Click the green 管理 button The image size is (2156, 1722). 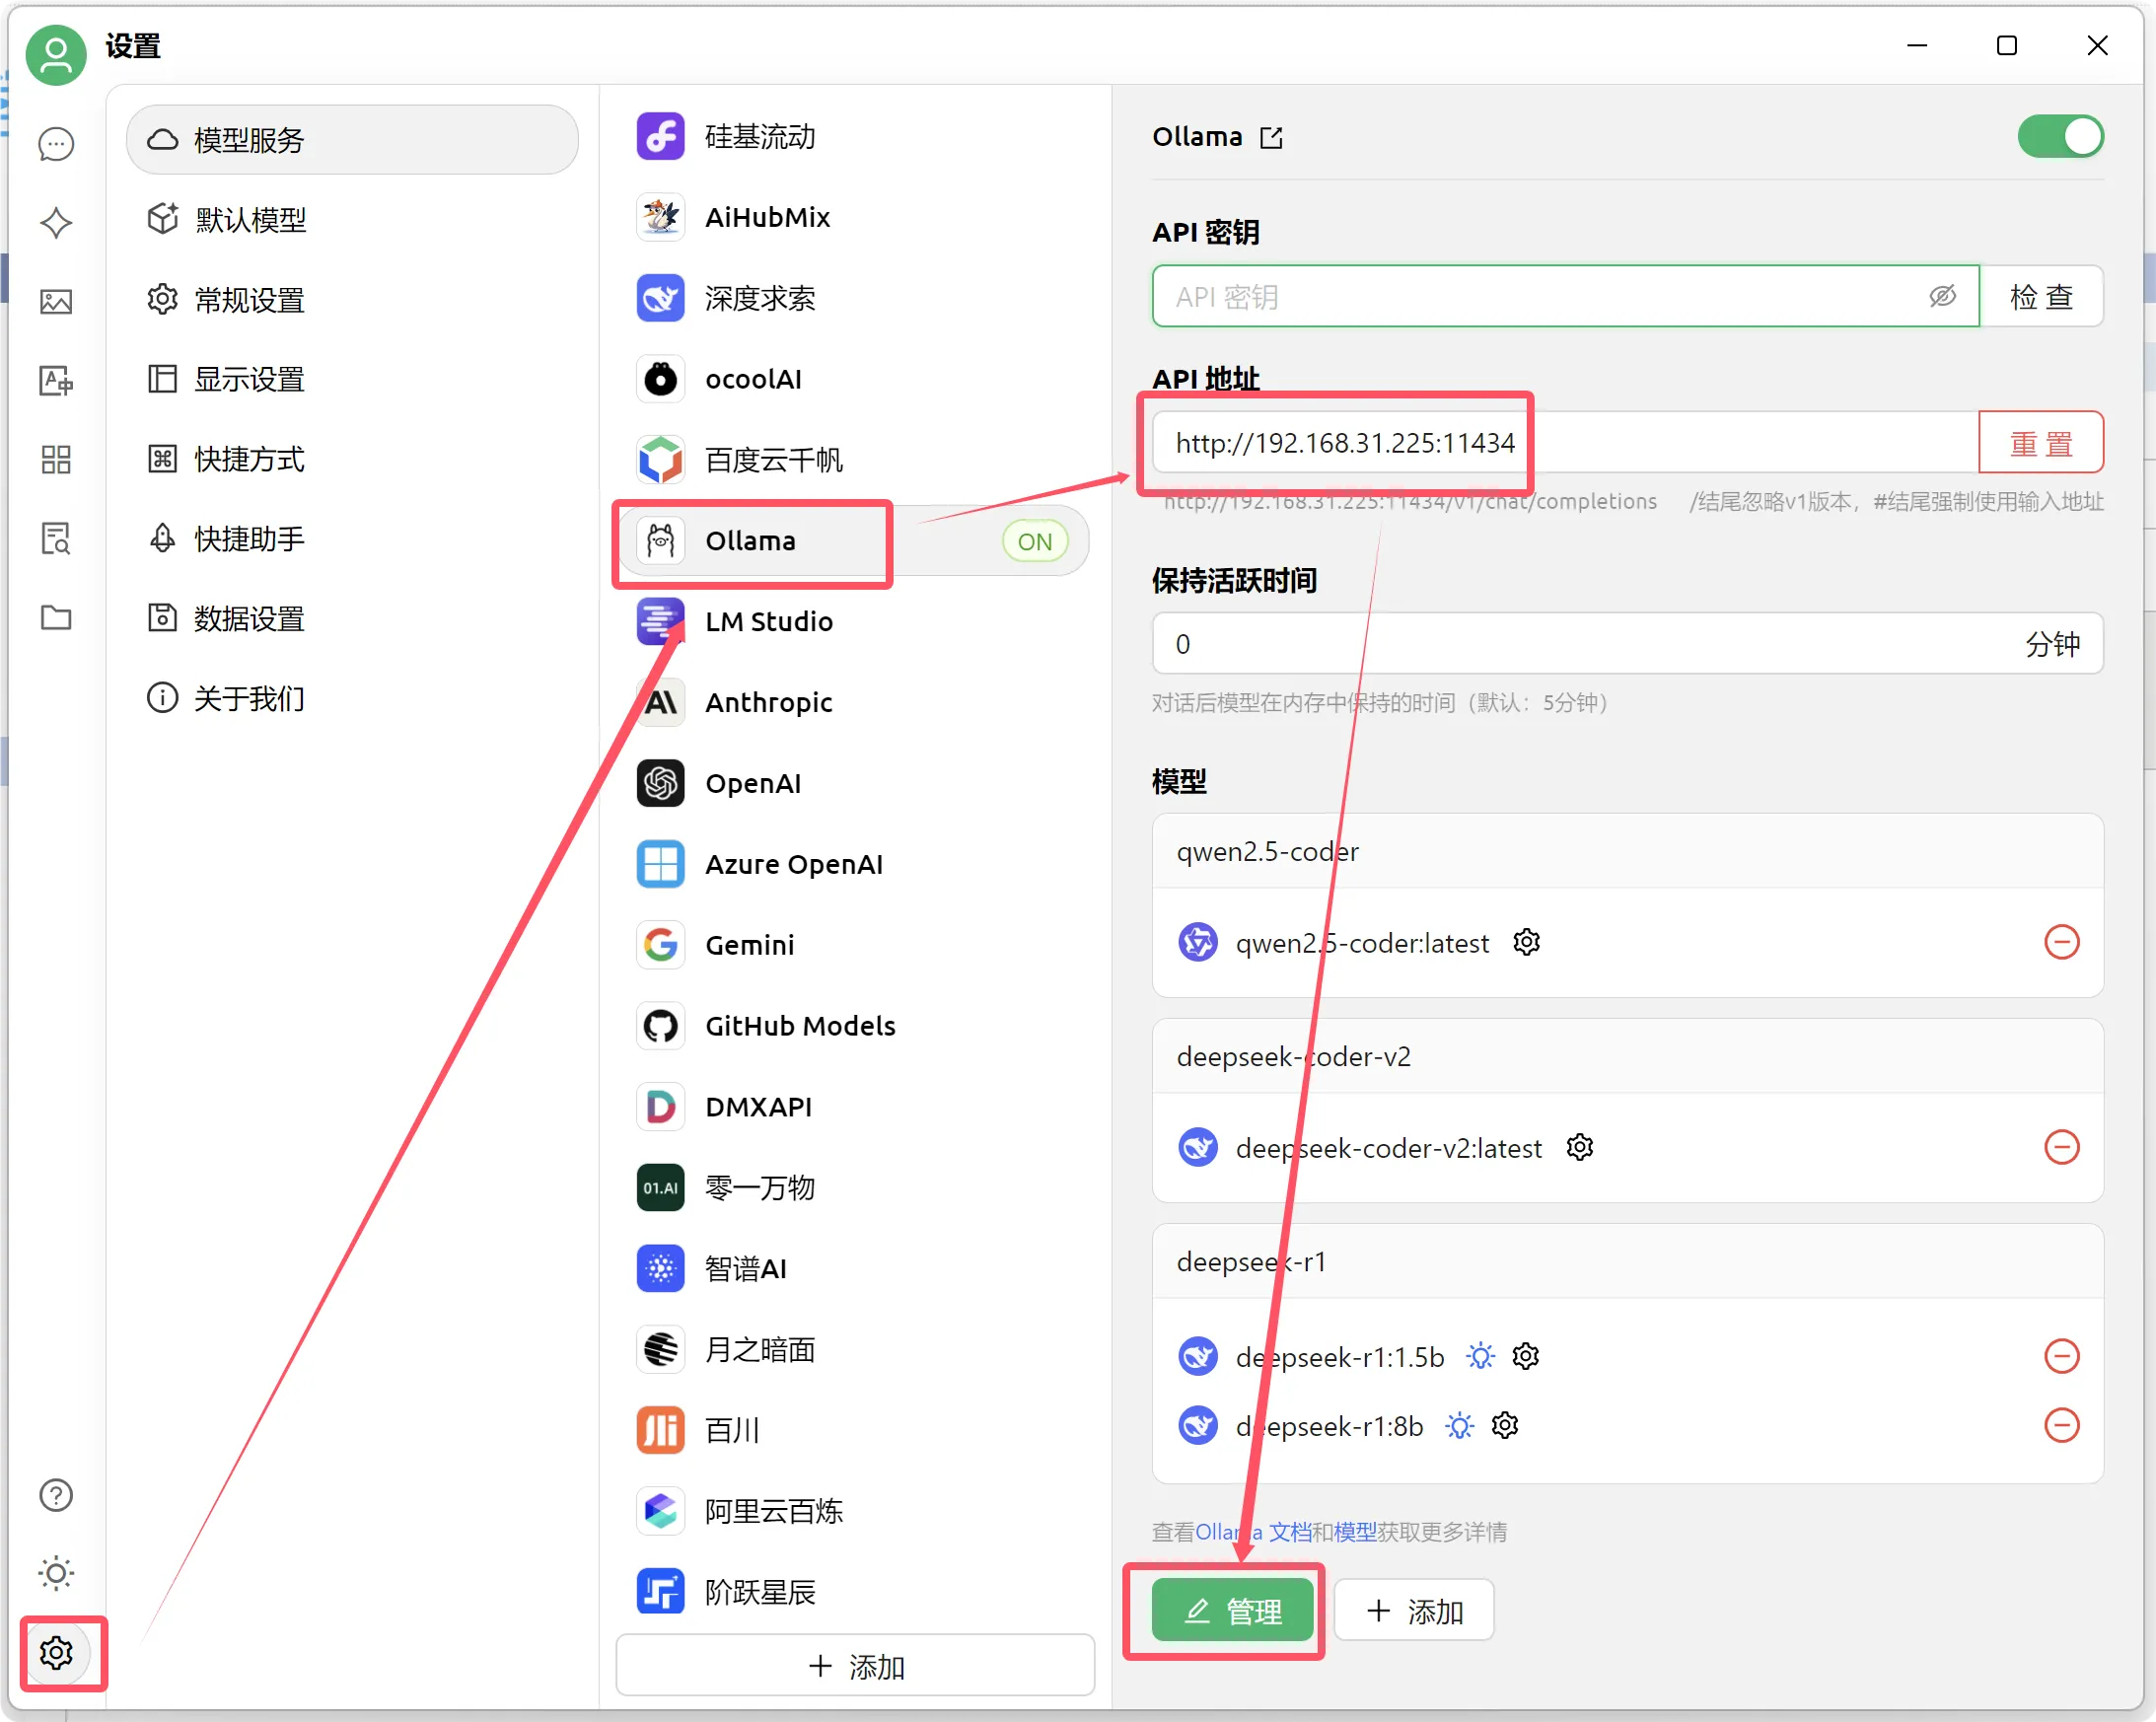point(1233,1611)
